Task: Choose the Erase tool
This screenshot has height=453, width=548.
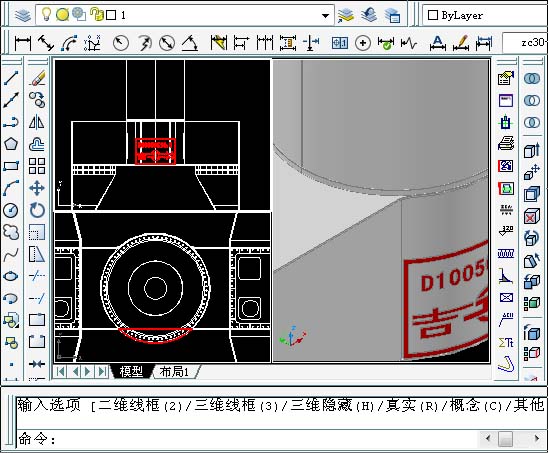Action: click(x=37, y=78)
